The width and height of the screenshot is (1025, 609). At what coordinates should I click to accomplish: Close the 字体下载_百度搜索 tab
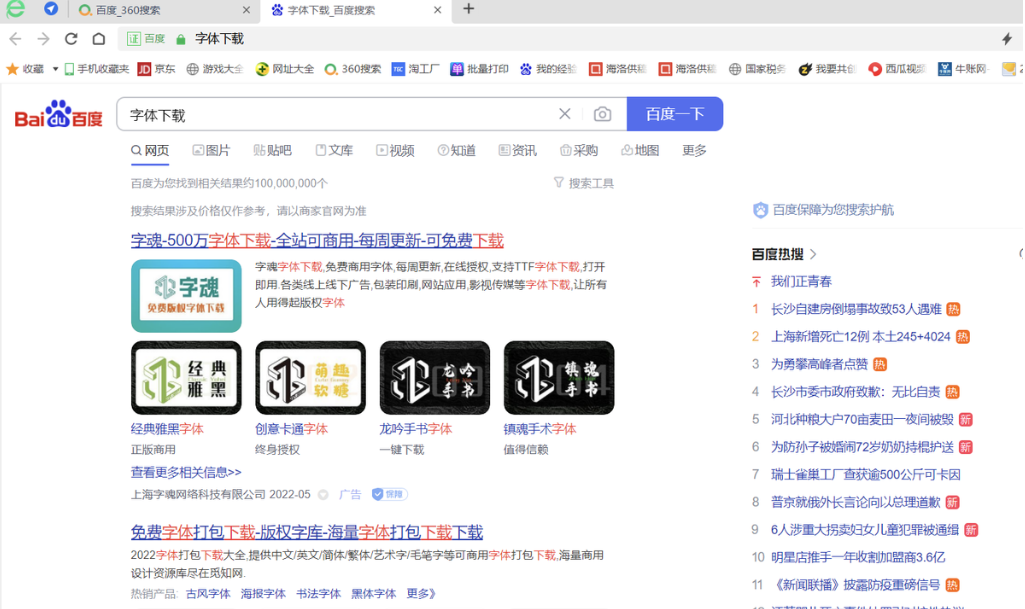click(437, 10)
